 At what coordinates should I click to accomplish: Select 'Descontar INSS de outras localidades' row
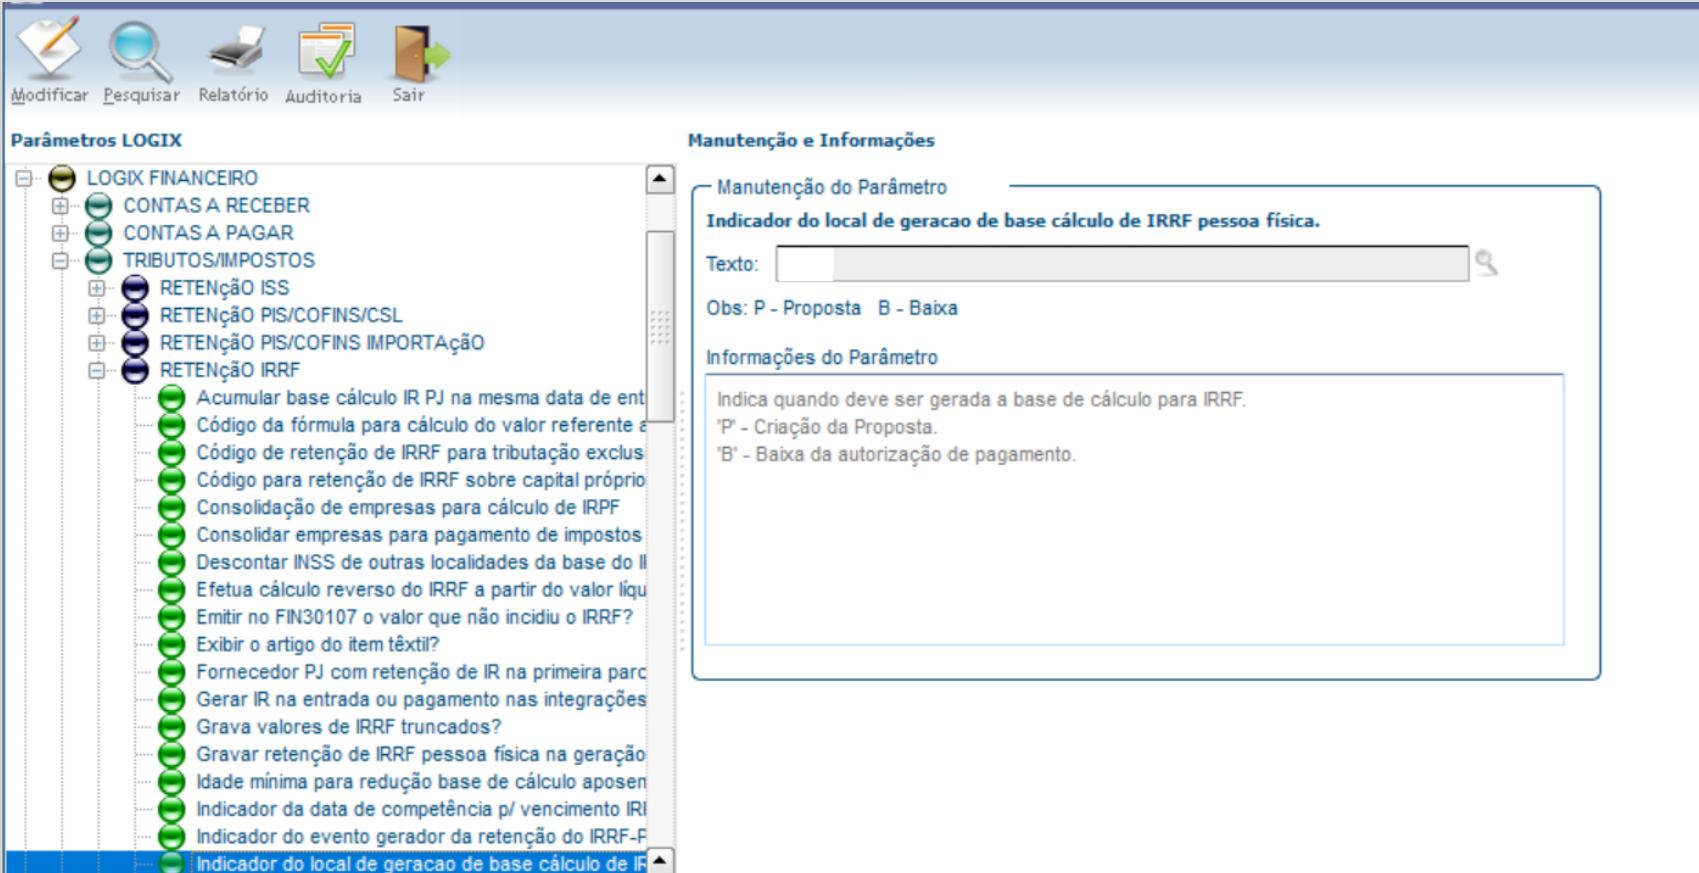coord(420,563)
